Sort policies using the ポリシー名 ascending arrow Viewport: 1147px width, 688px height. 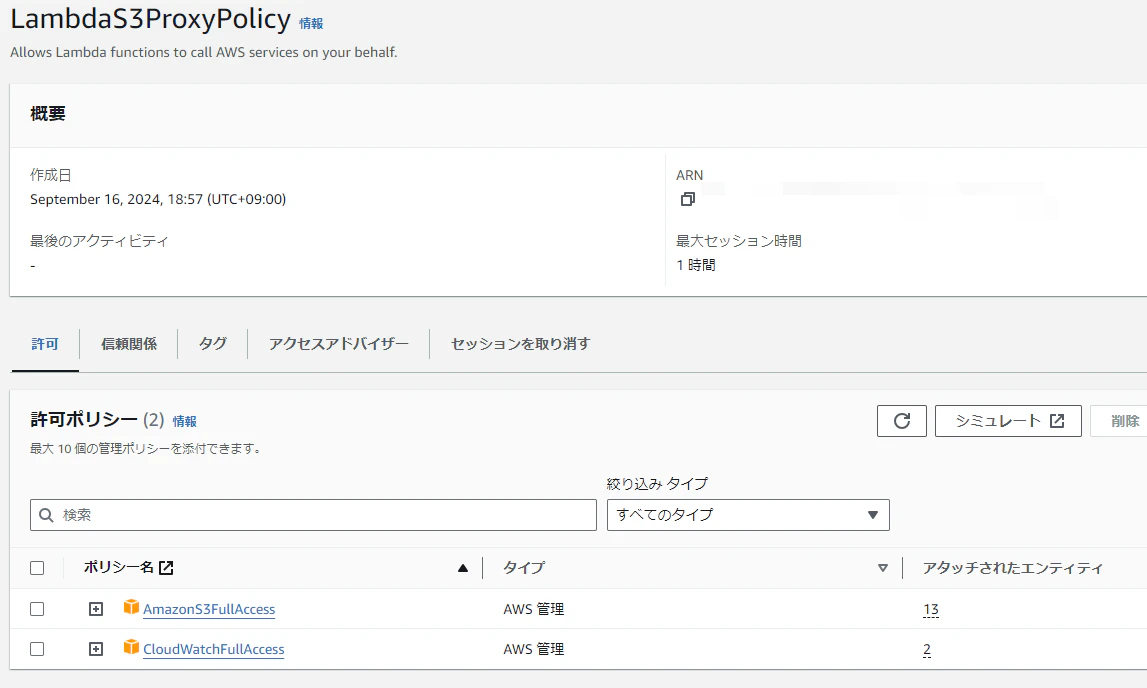[x=462, y=568]
